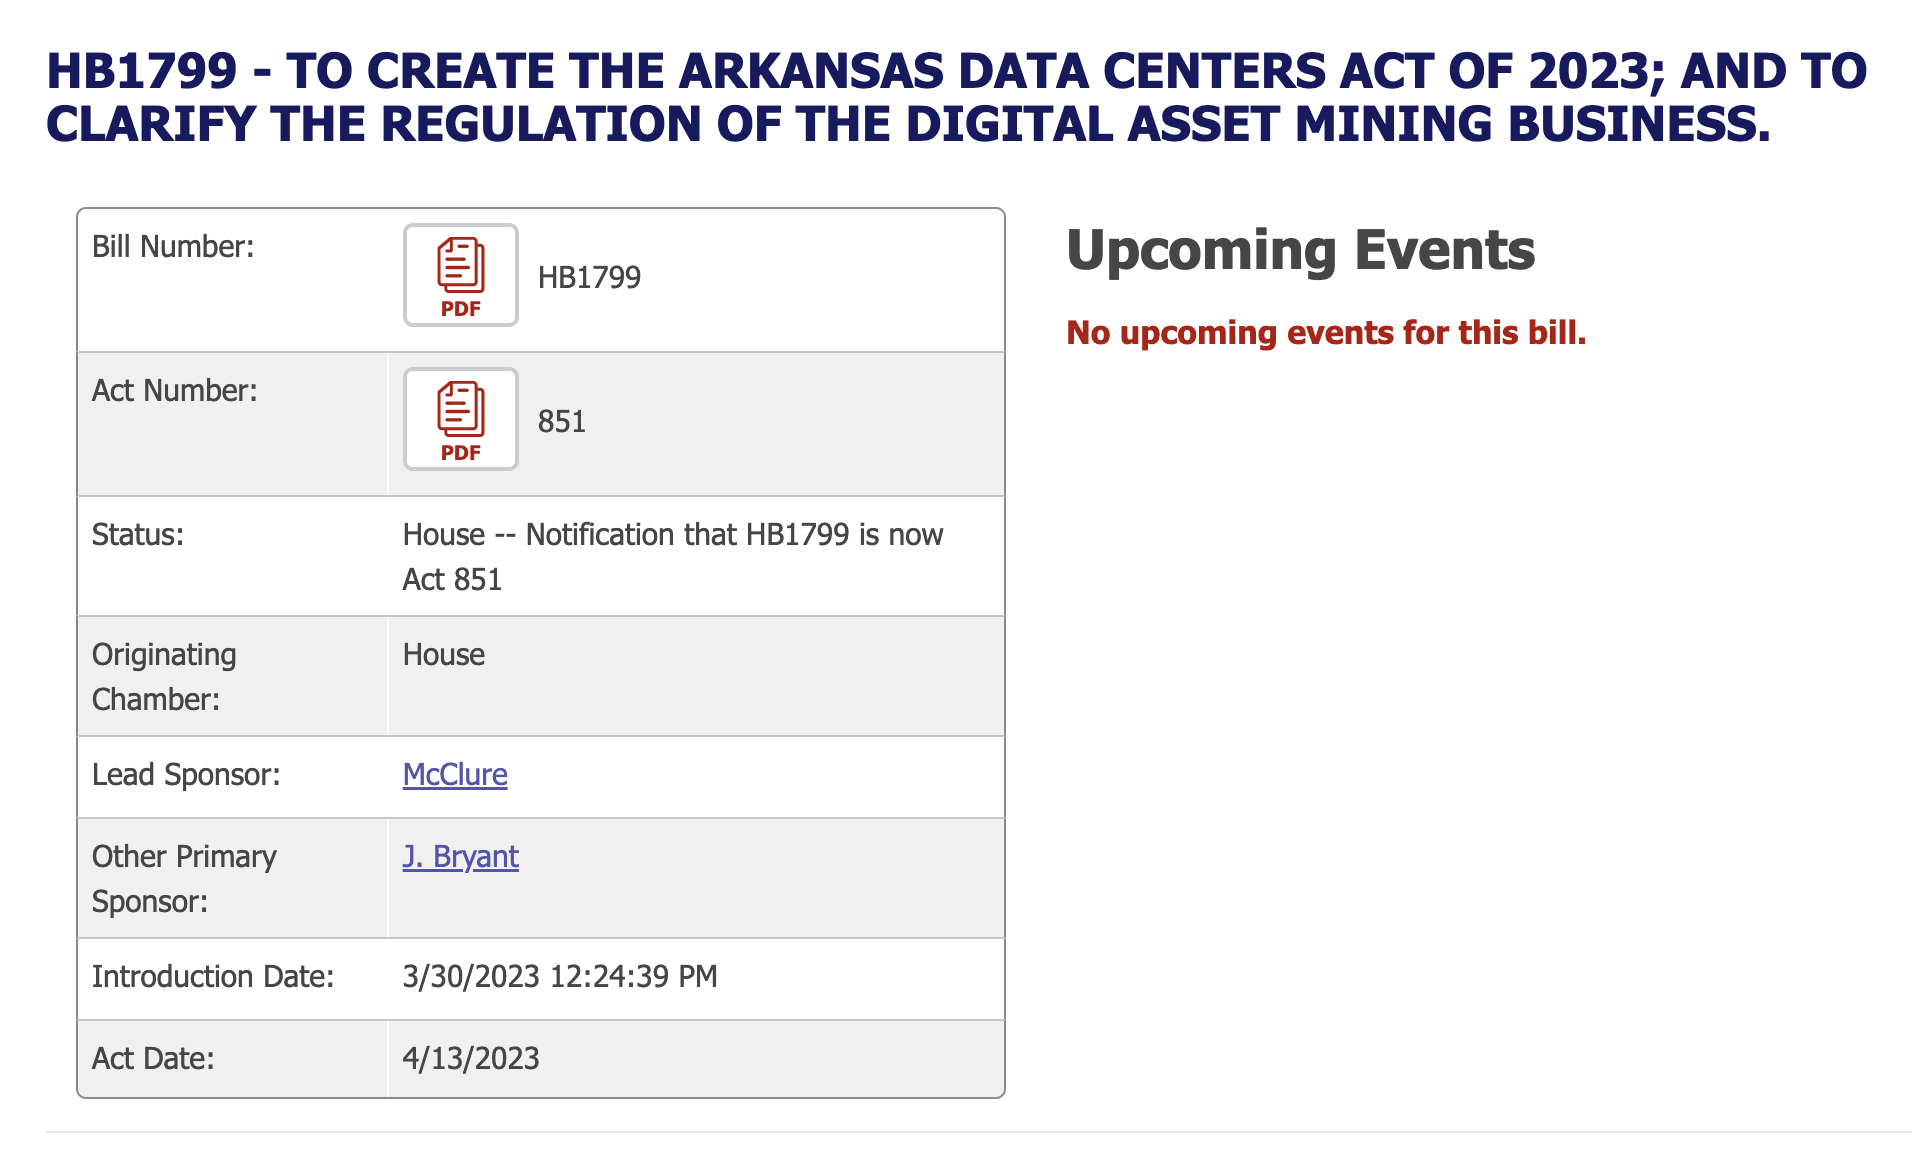The height and width of the screenshot is (1152, 1912).
Task: Click the act number 851 text
Action: pyautogui.click(x=562, y=421)
